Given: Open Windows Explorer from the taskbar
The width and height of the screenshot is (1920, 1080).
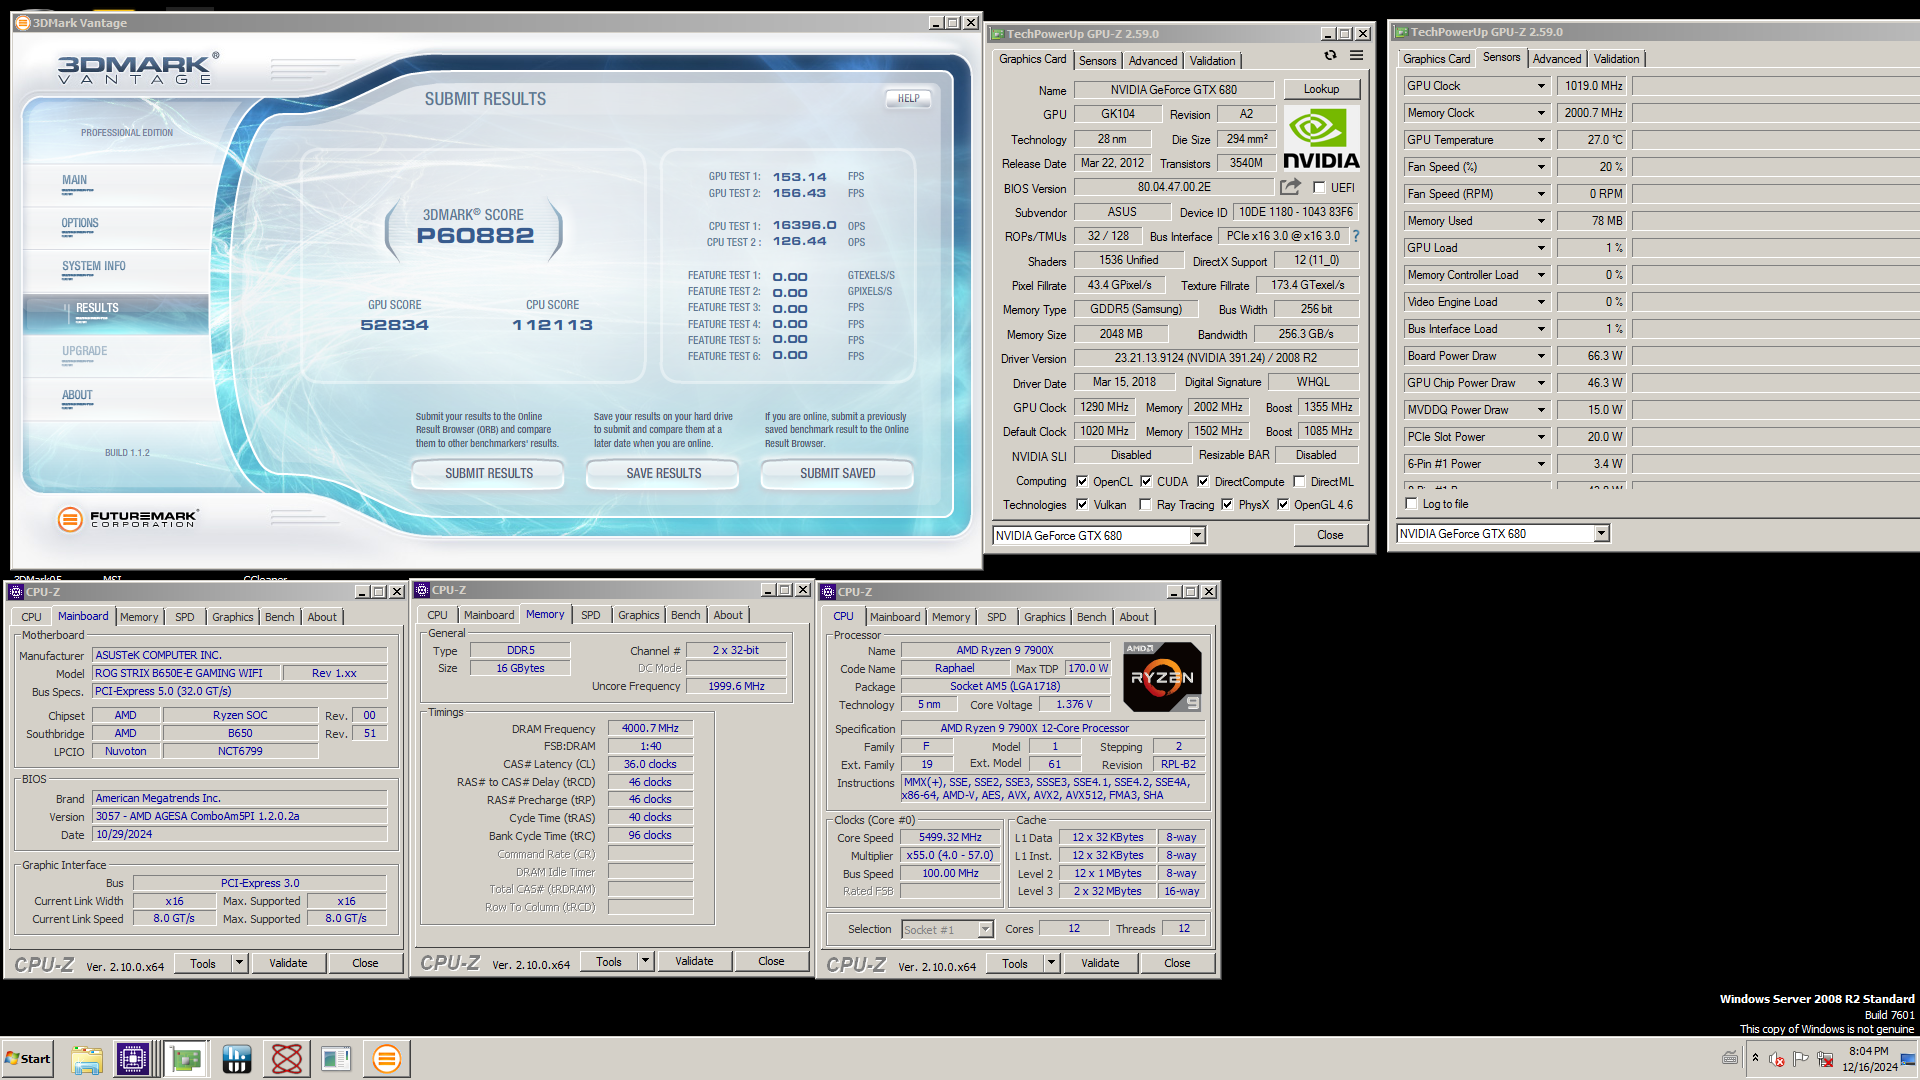Looking at the screenshot, I should tap(87, 1059).
